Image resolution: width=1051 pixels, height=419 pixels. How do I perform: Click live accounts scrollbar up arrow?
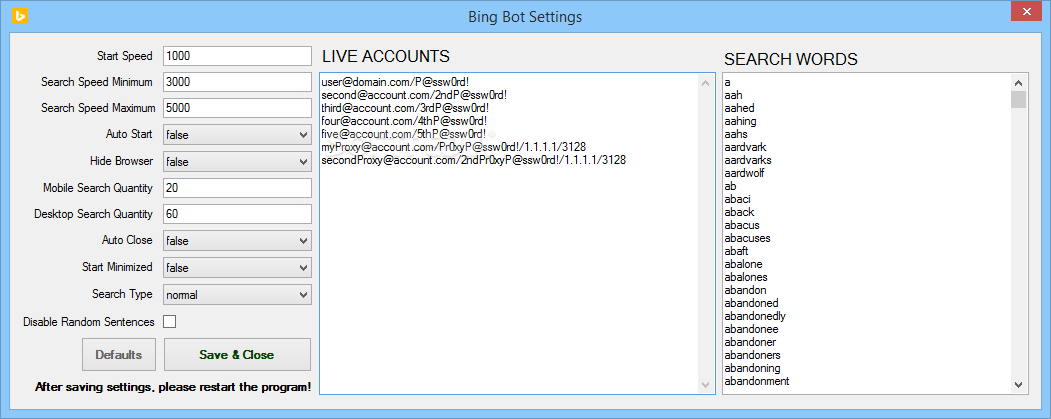point(706,83)
